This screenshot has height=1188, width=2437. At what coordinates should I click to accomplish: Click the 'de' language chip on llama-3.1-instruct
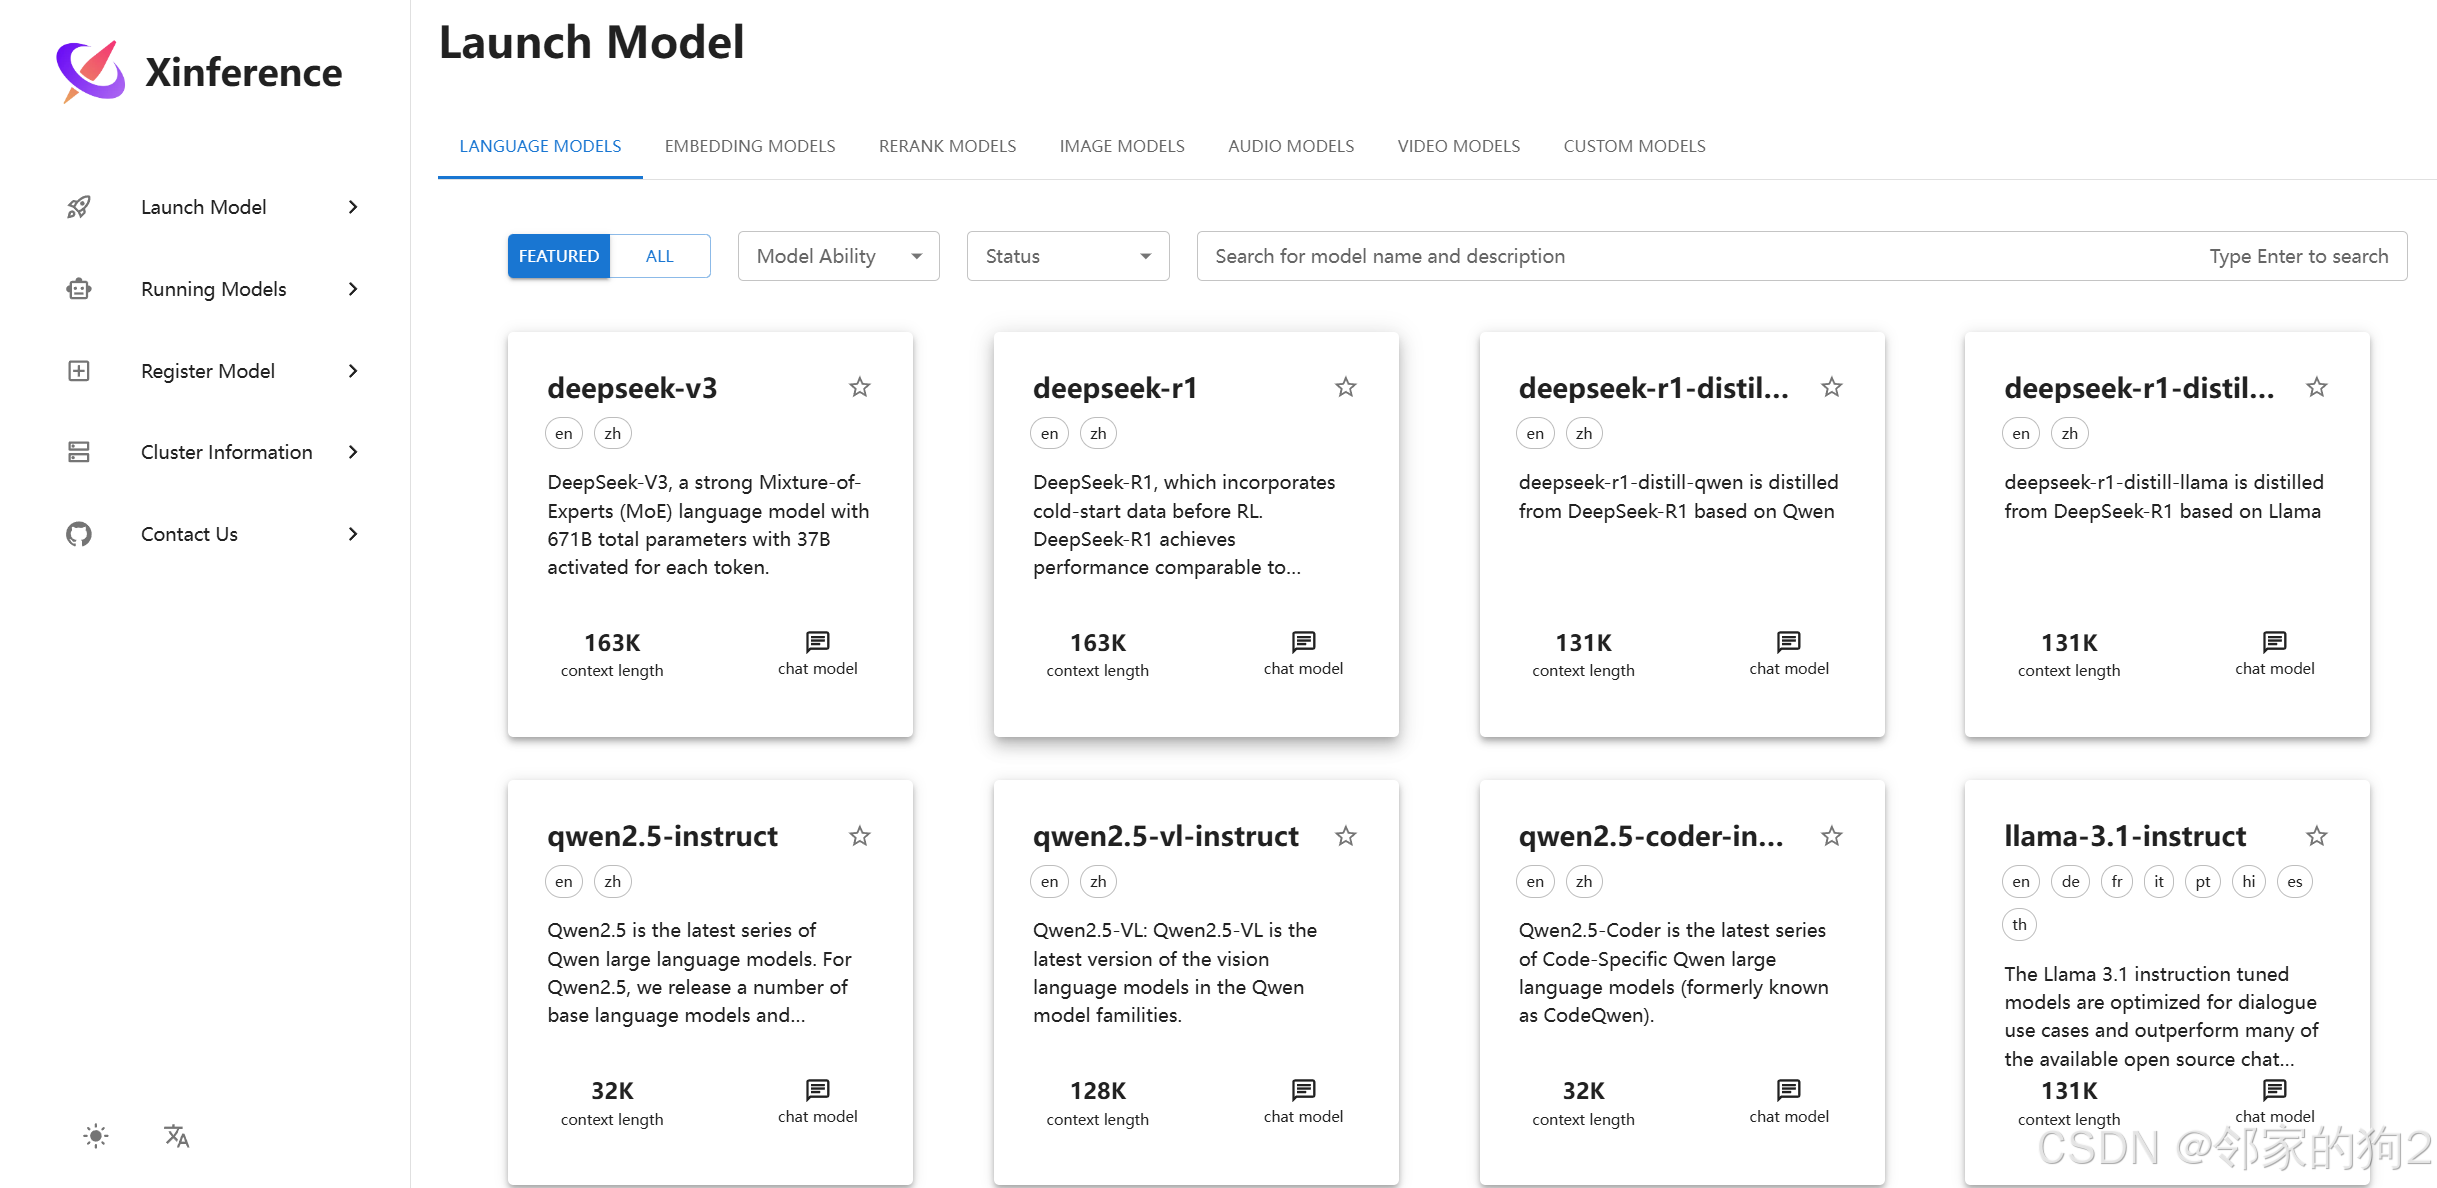click(2071, 881)
